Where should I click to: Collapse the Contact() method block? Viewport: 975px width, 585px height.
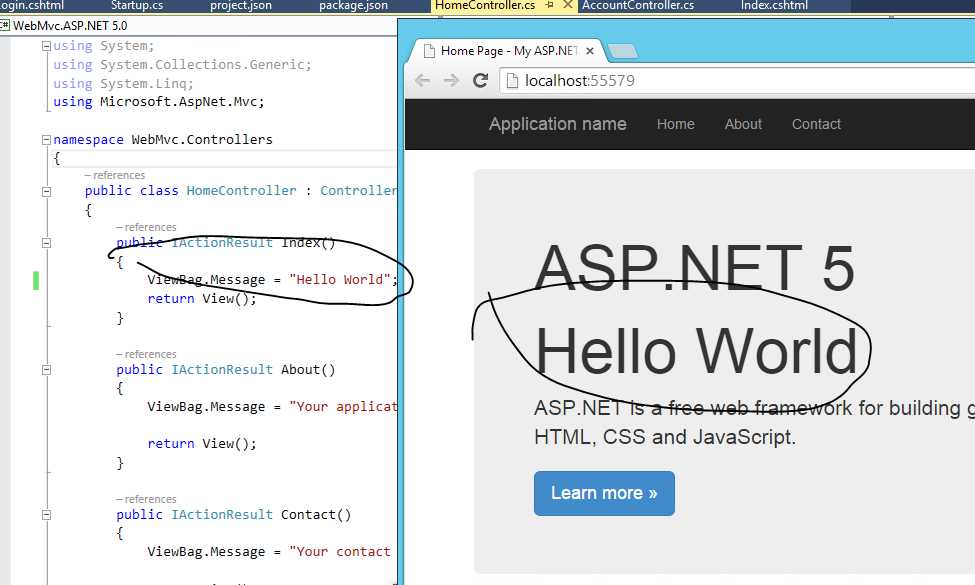point(46,515)
